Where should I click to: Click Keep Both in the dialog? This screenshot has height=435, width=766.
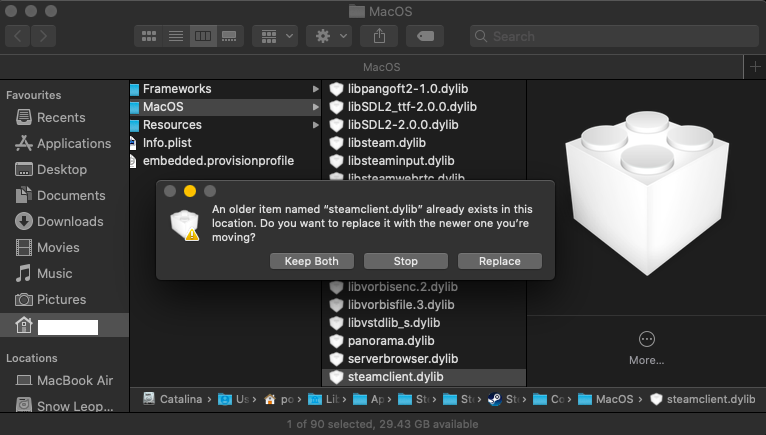click(x=312, y=261)
